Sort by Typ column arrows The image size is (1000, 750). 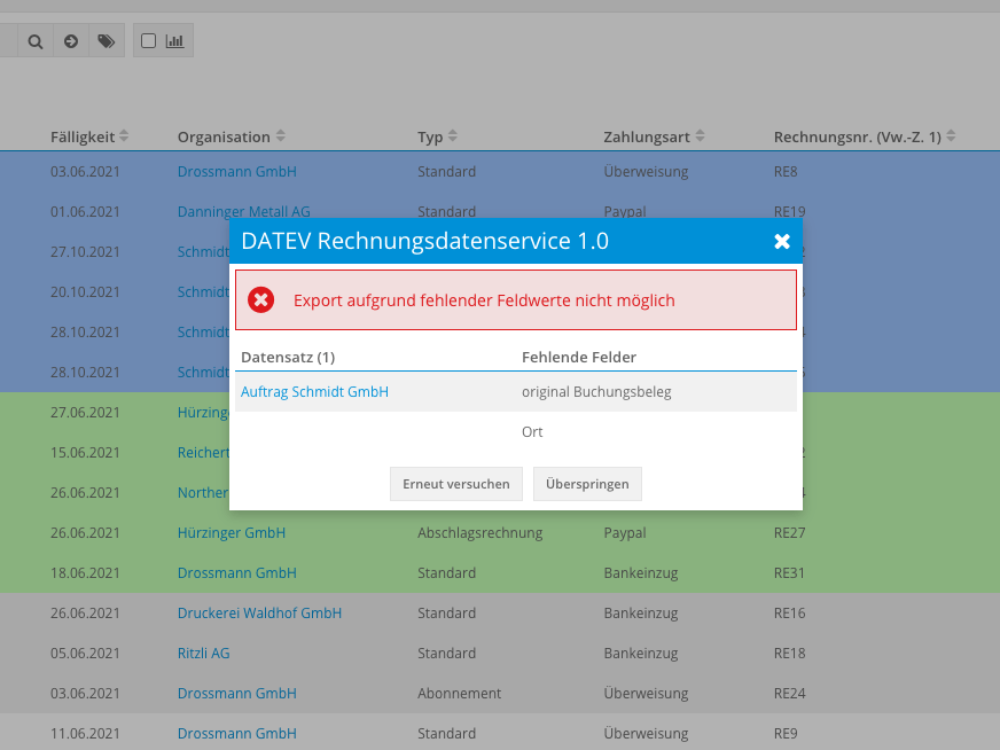453,137
